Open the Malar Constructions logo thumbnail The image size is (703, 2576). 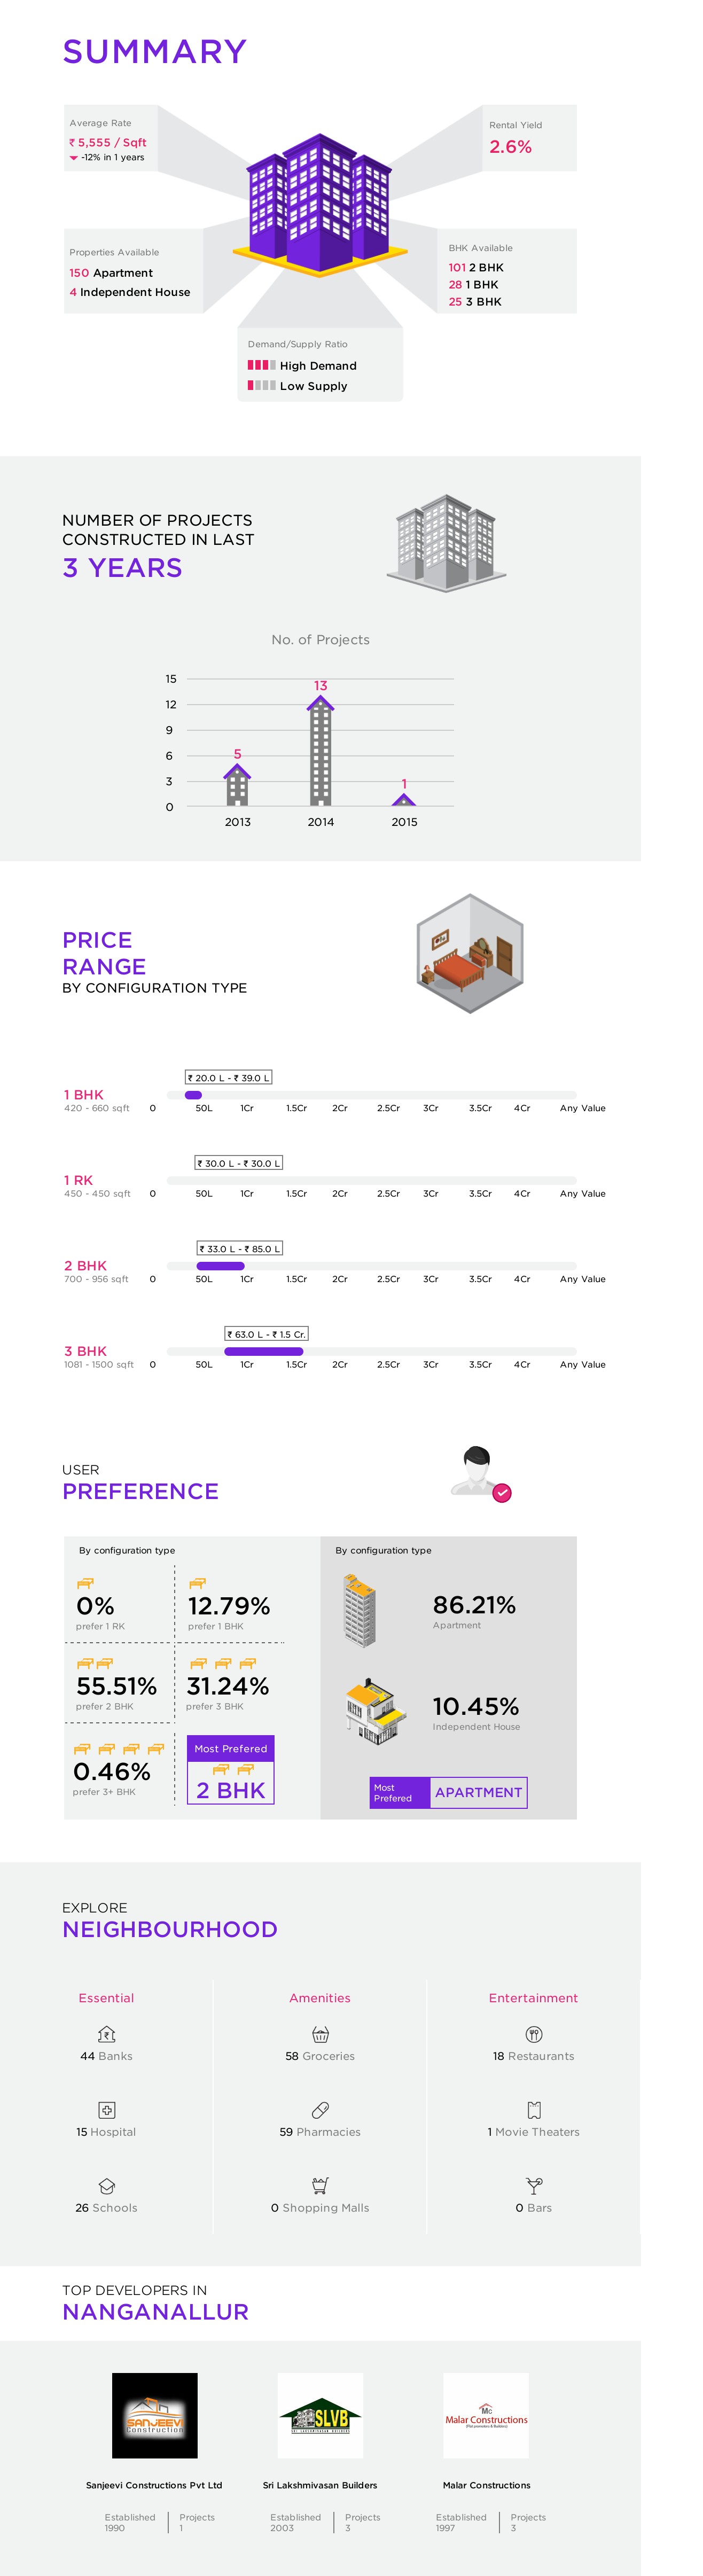pyautogui.click(x=486, y=2415)
